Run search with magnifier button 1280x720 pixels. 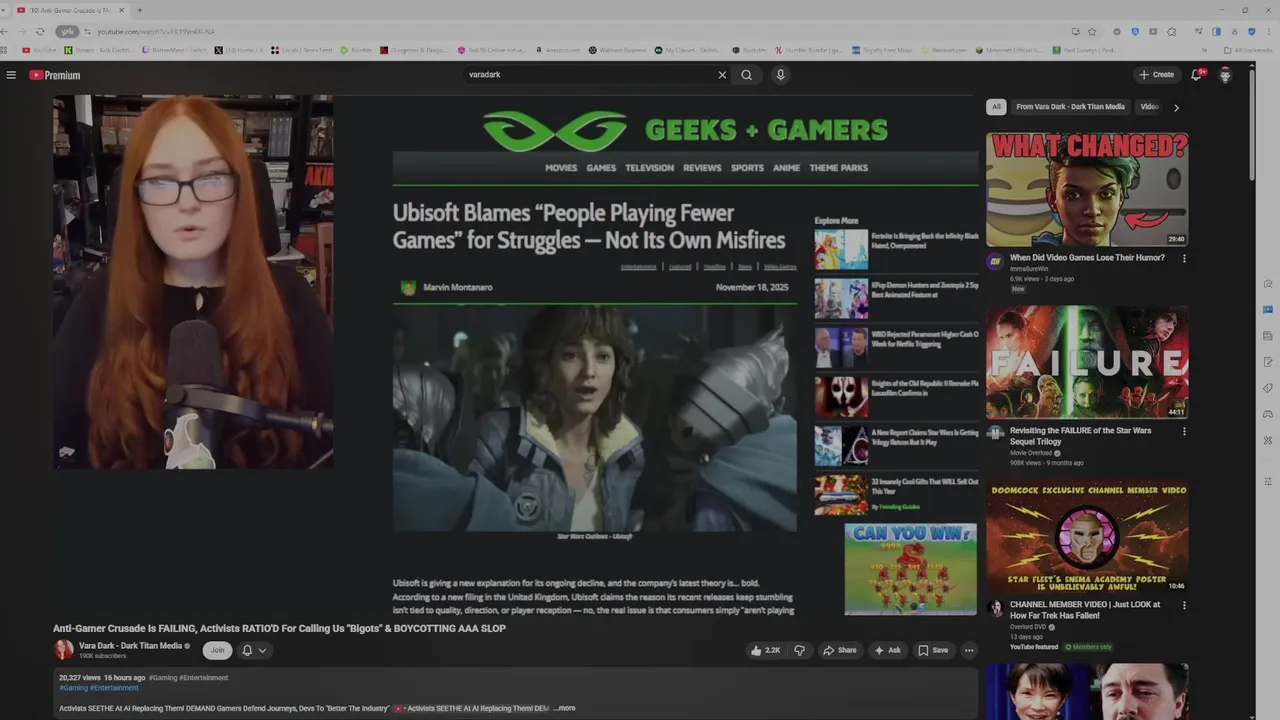(746, 75)
